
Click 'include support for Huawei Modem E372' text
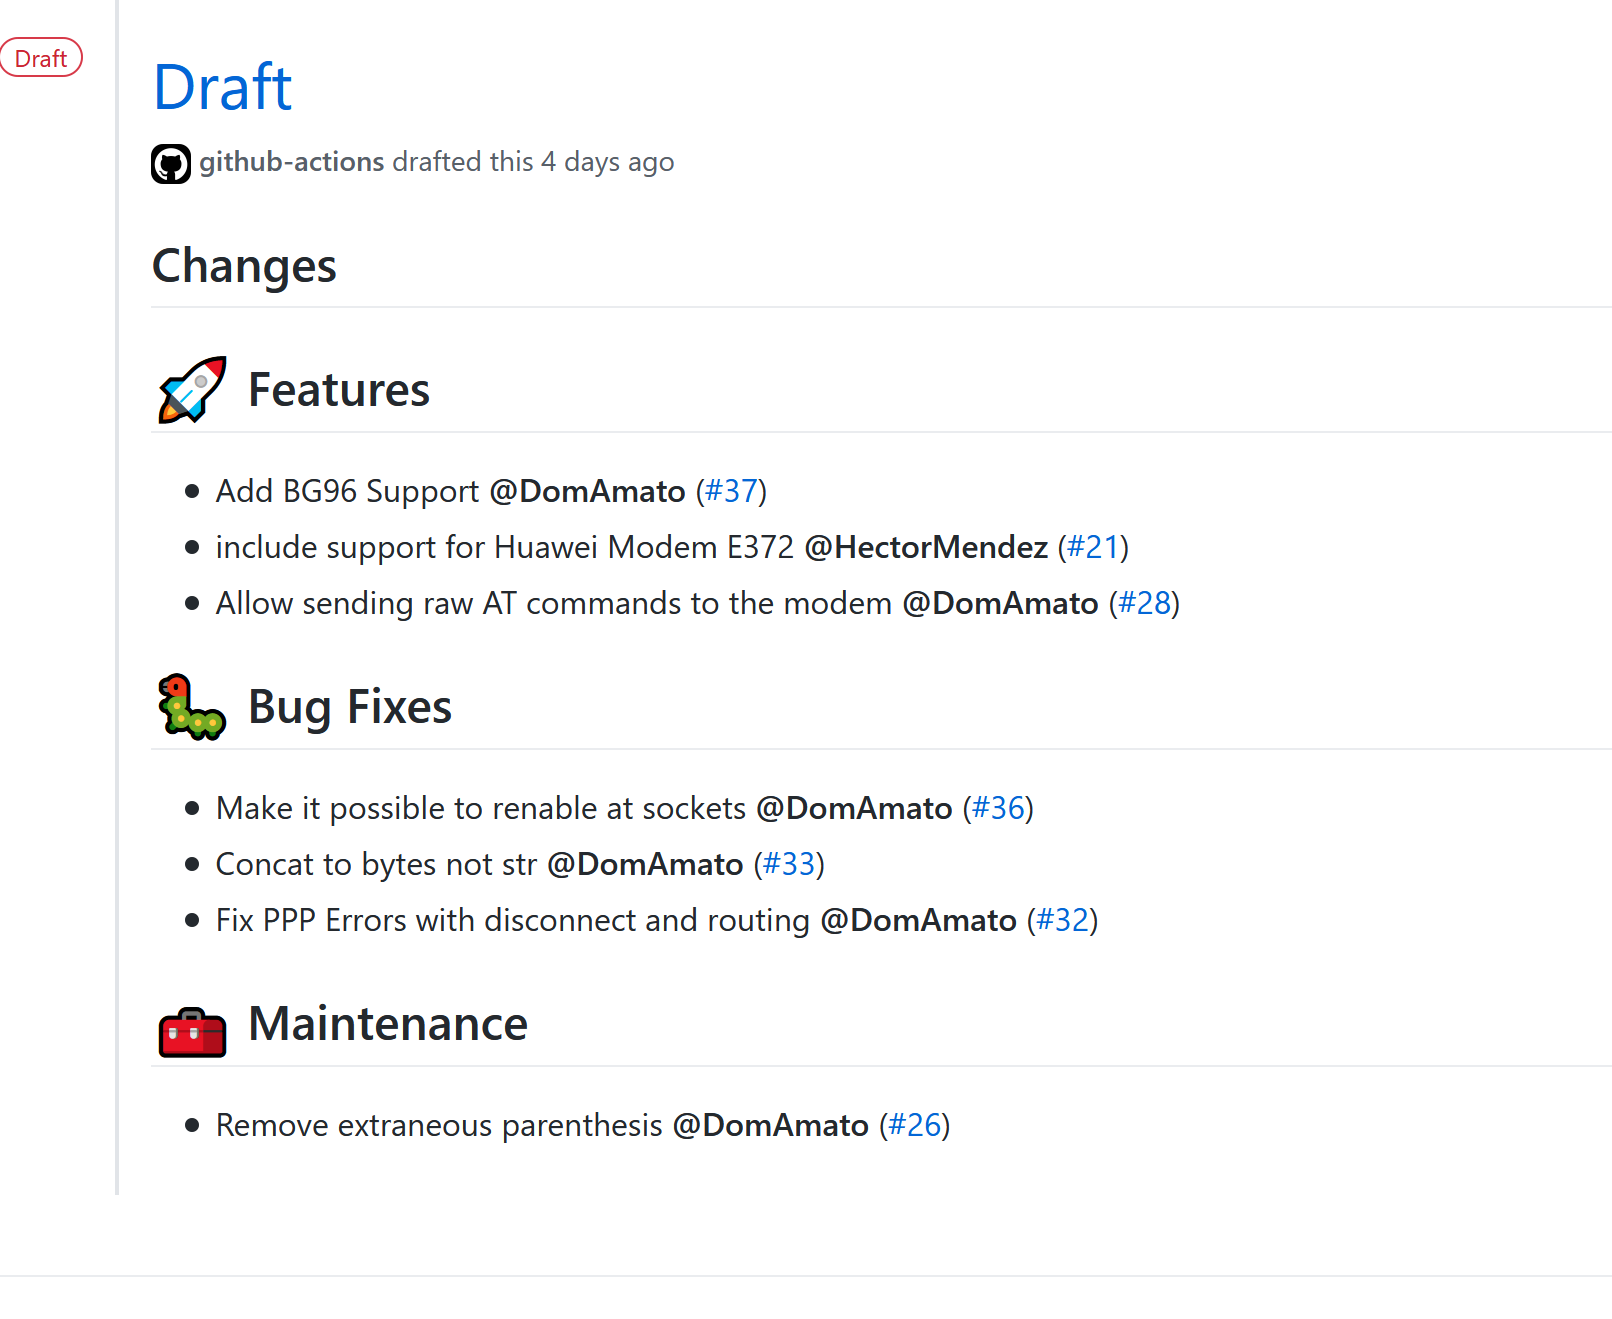(505, 547)
